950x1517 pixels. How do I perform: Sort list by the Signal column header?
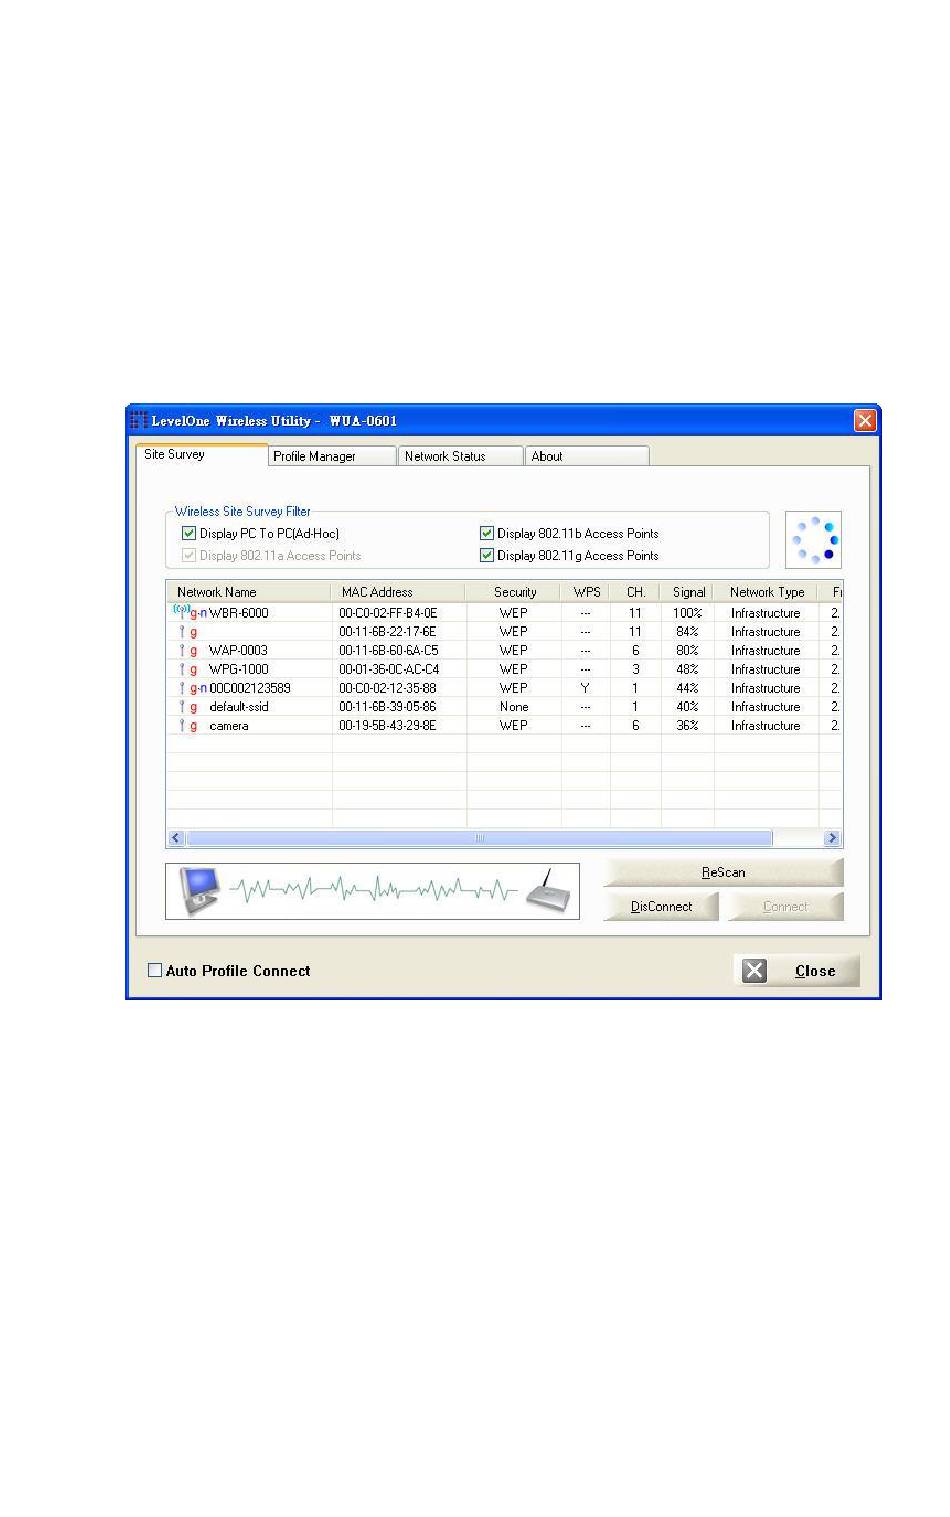coord(688,592)
